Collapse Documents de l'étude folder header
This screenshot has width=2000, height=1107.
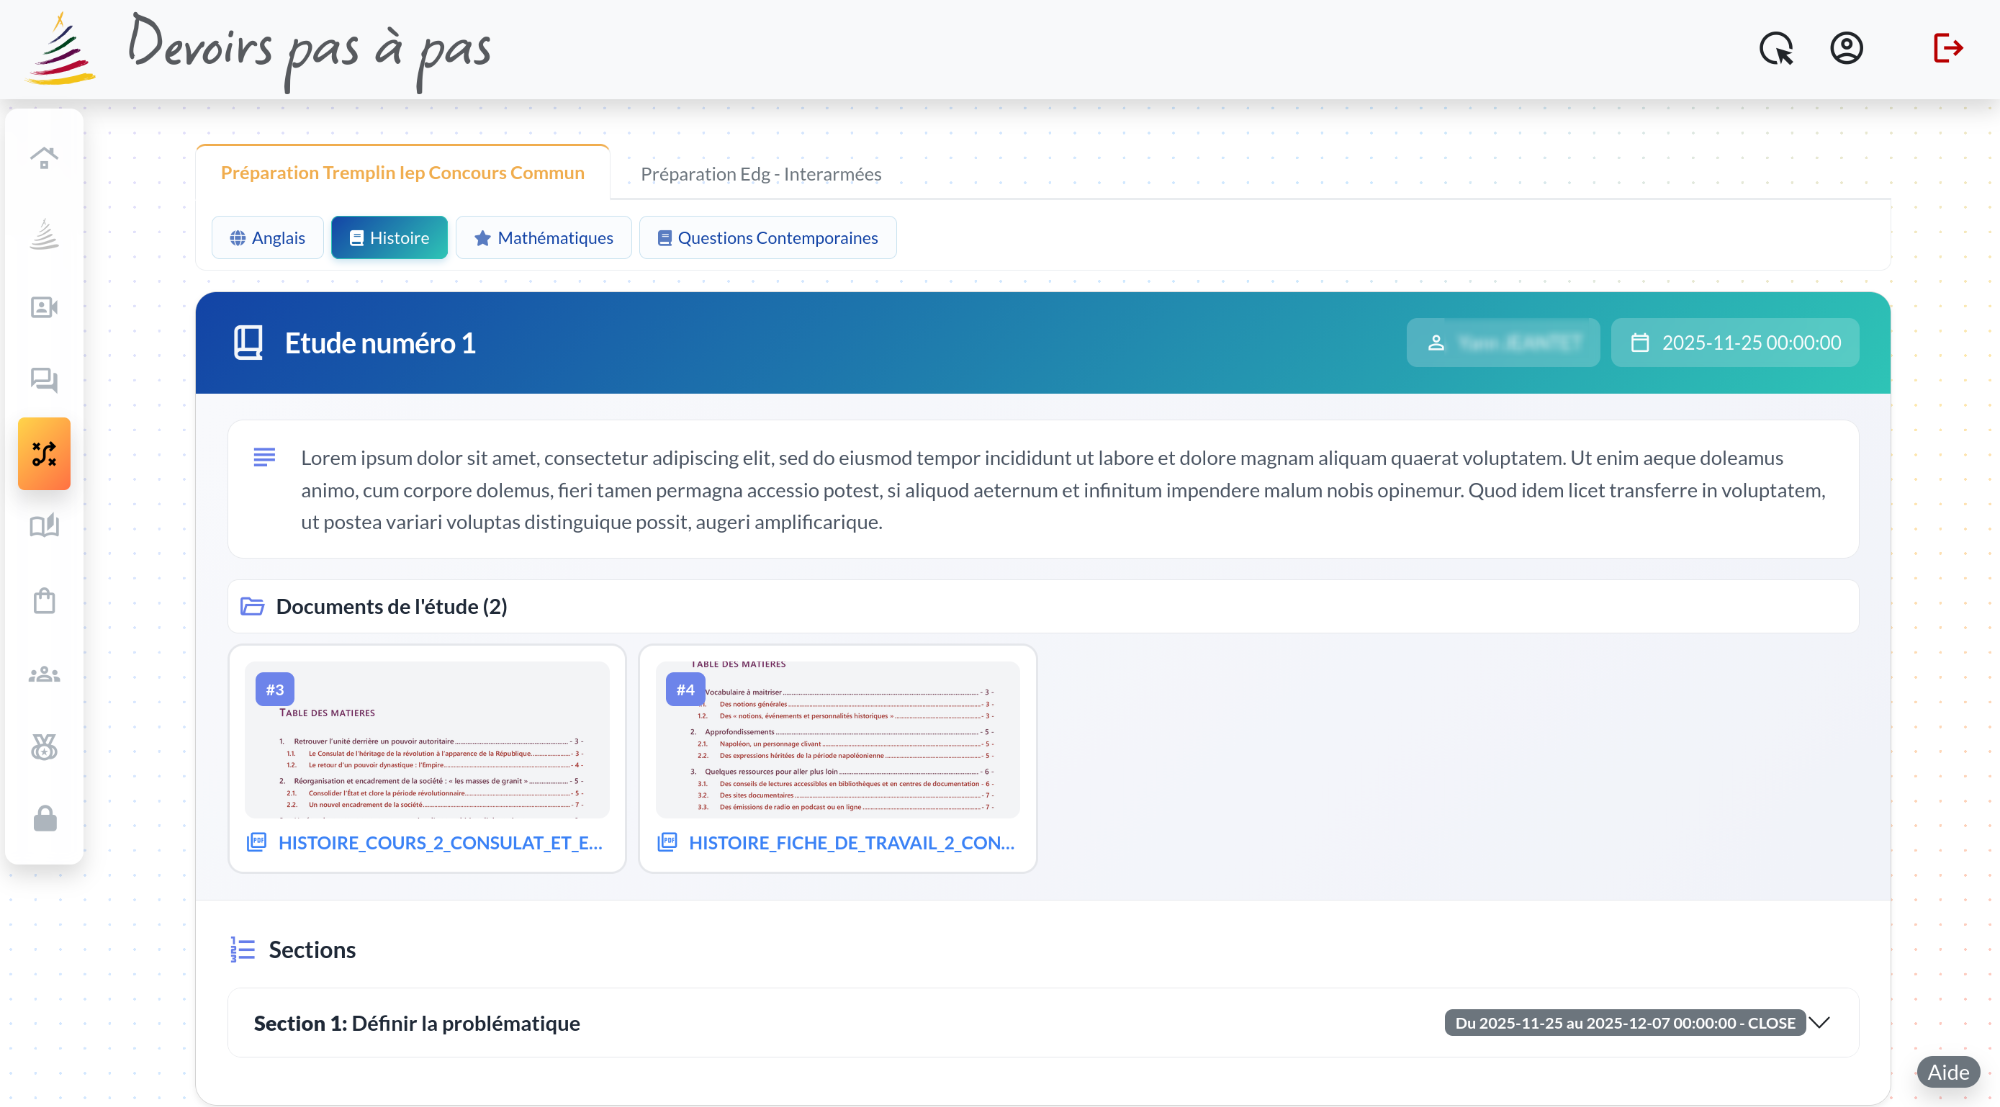pos(392,607)
